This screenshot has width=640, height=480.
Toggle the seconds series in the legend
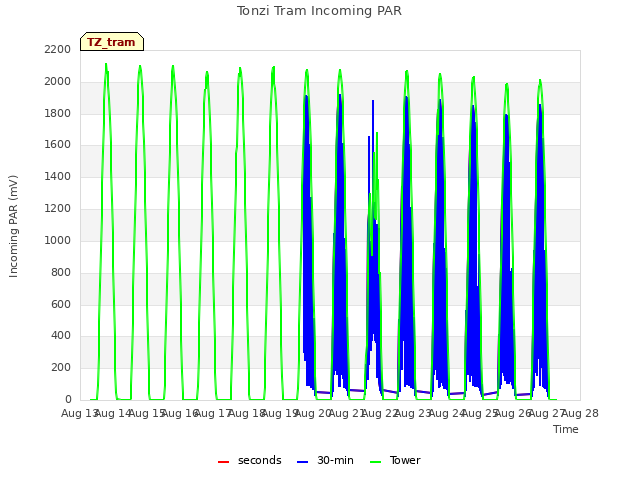tap(250, 460)
